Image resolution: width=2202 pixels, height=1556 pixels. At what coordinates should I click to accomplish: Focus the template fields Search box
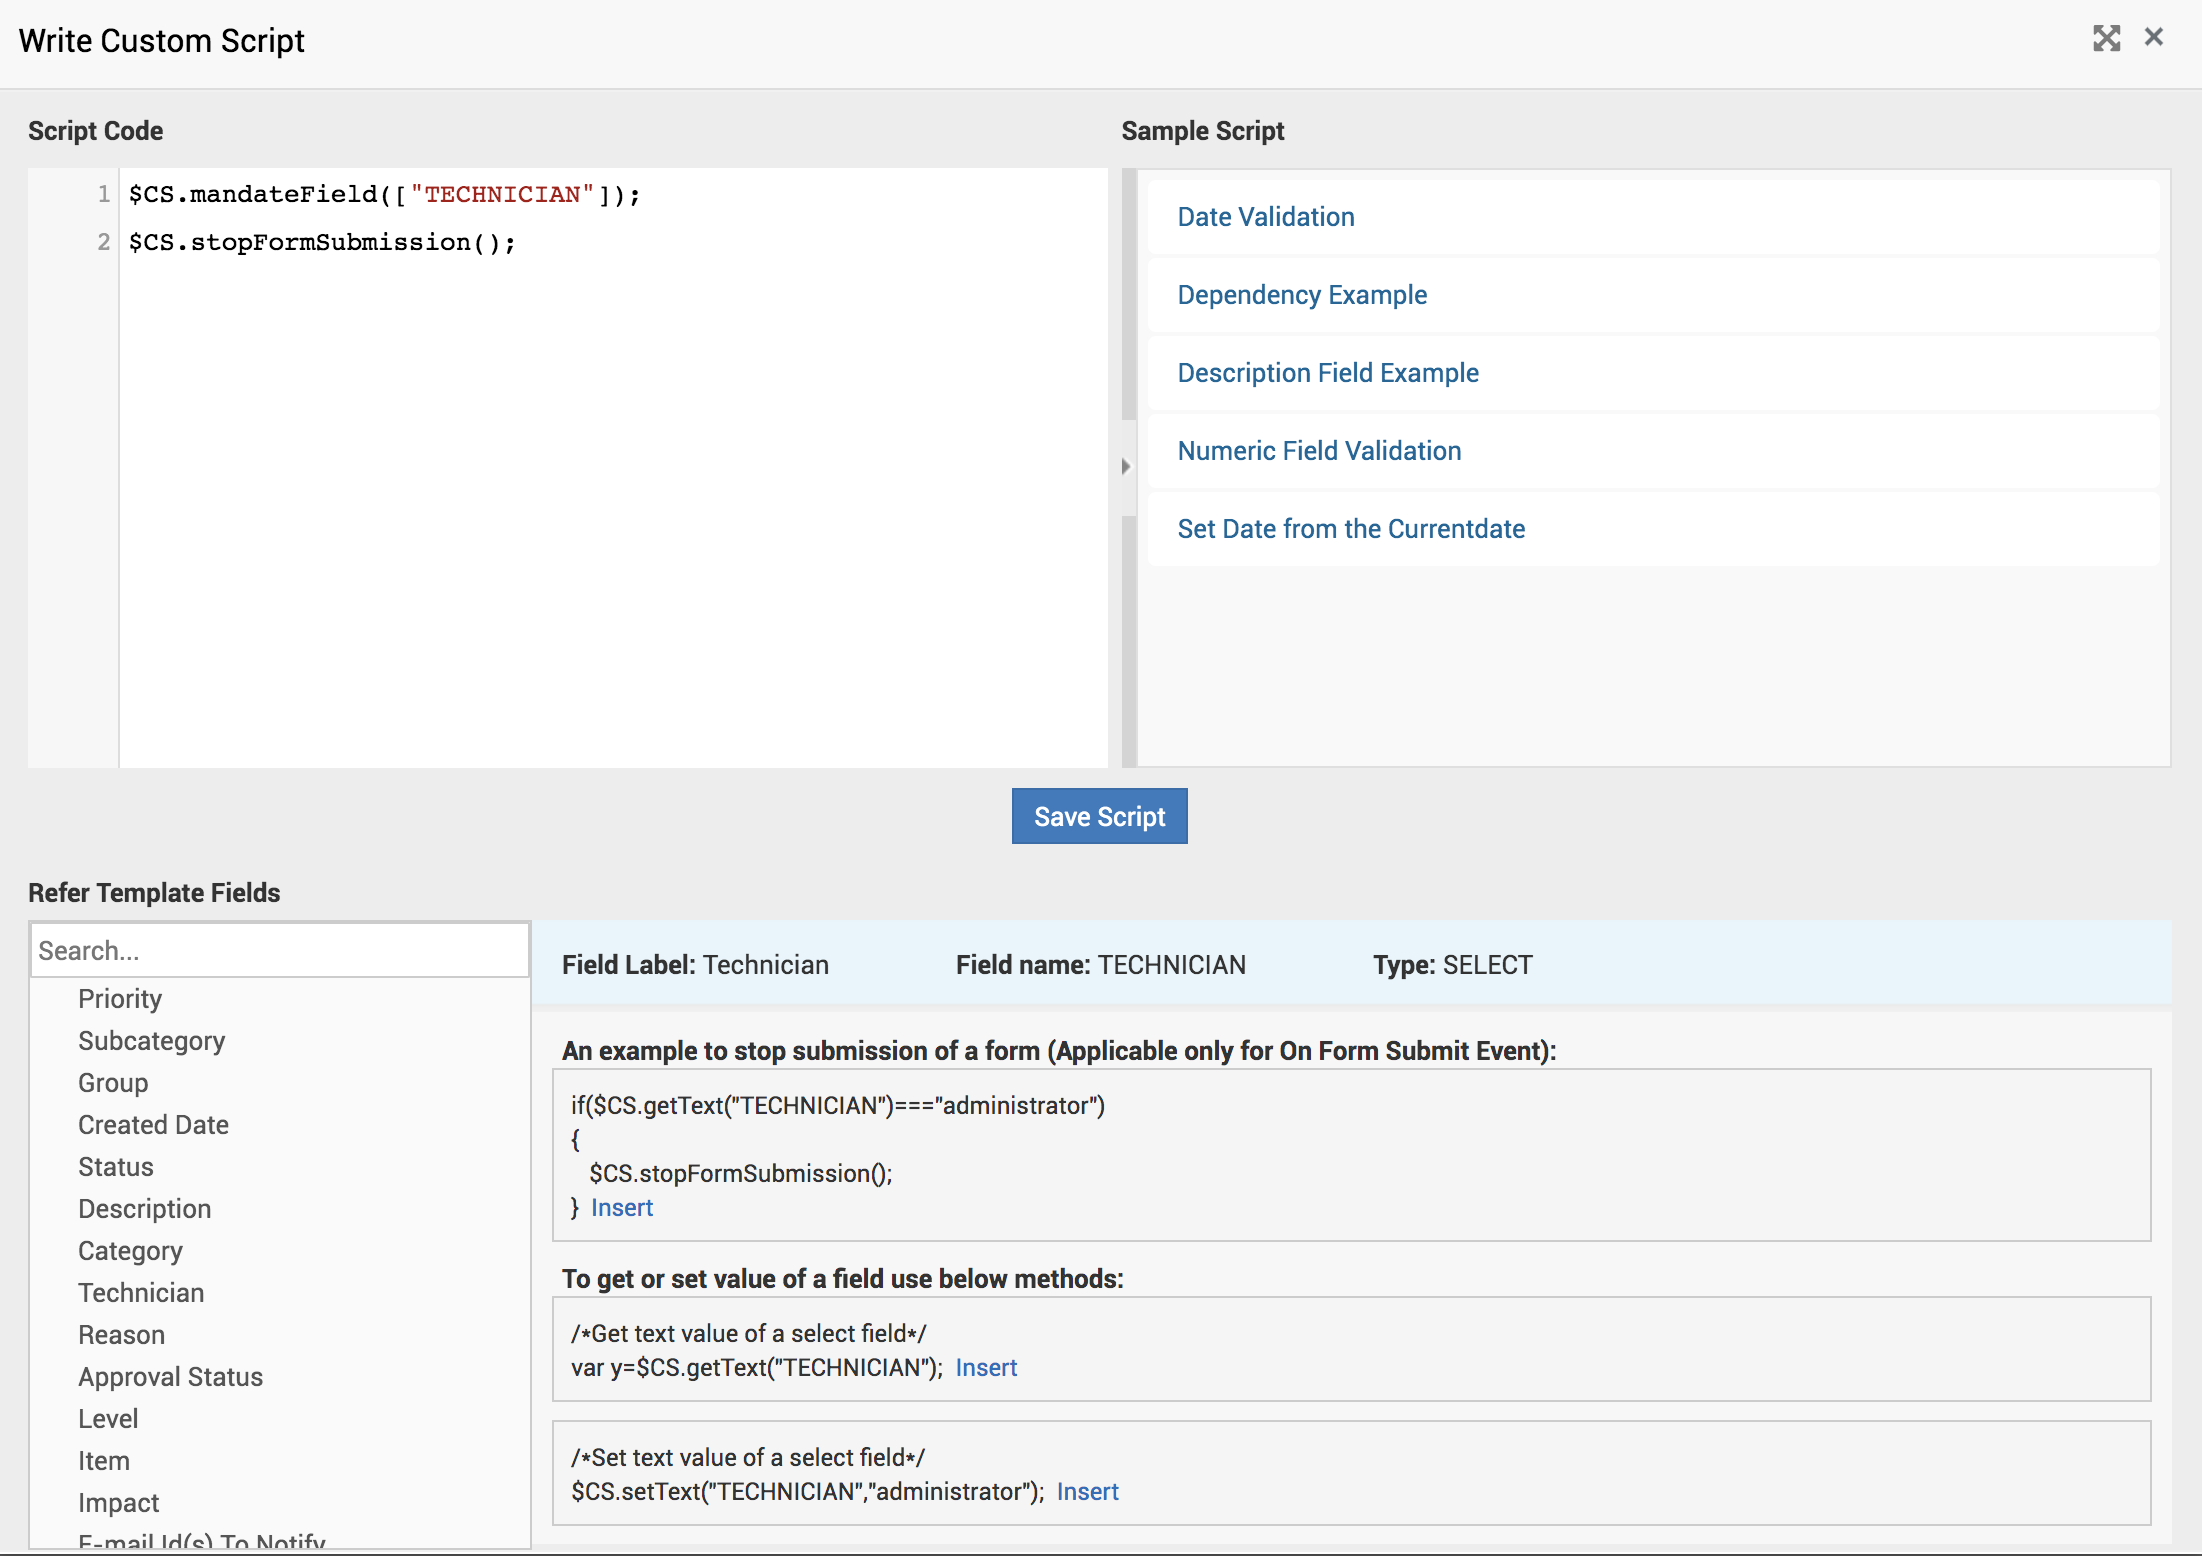click(279, 950)
